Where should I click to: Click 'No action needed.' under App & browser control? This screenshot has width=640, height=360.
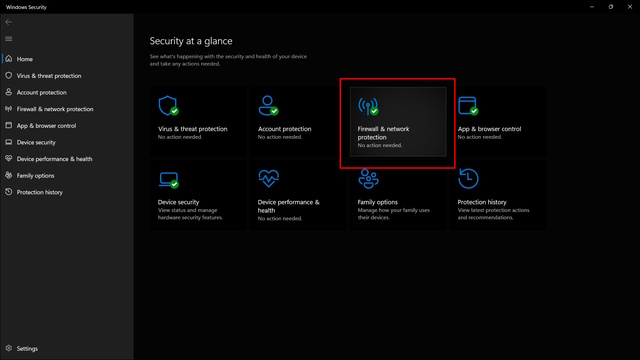pos(480,137)
